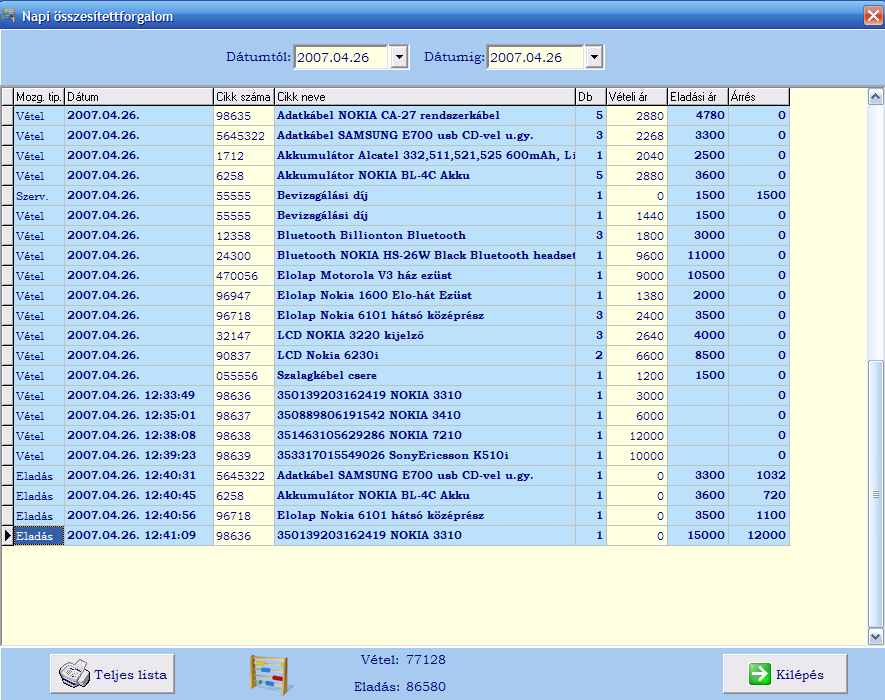Click margin value 720 cell

click(759, 496)
